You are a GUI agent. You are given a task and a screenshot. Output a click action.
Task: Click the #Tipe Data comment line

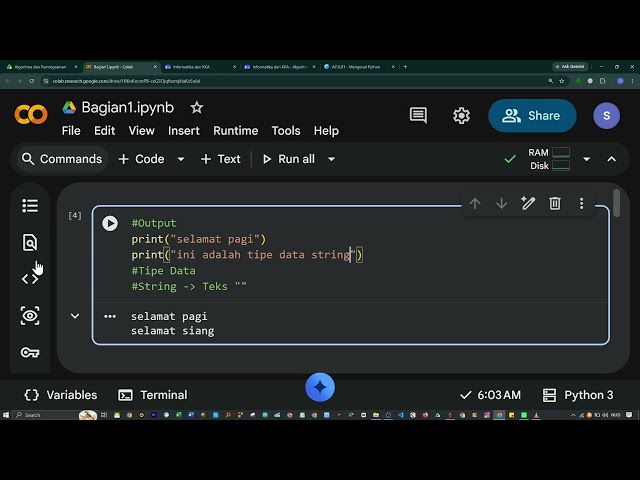tap(163, 271)
